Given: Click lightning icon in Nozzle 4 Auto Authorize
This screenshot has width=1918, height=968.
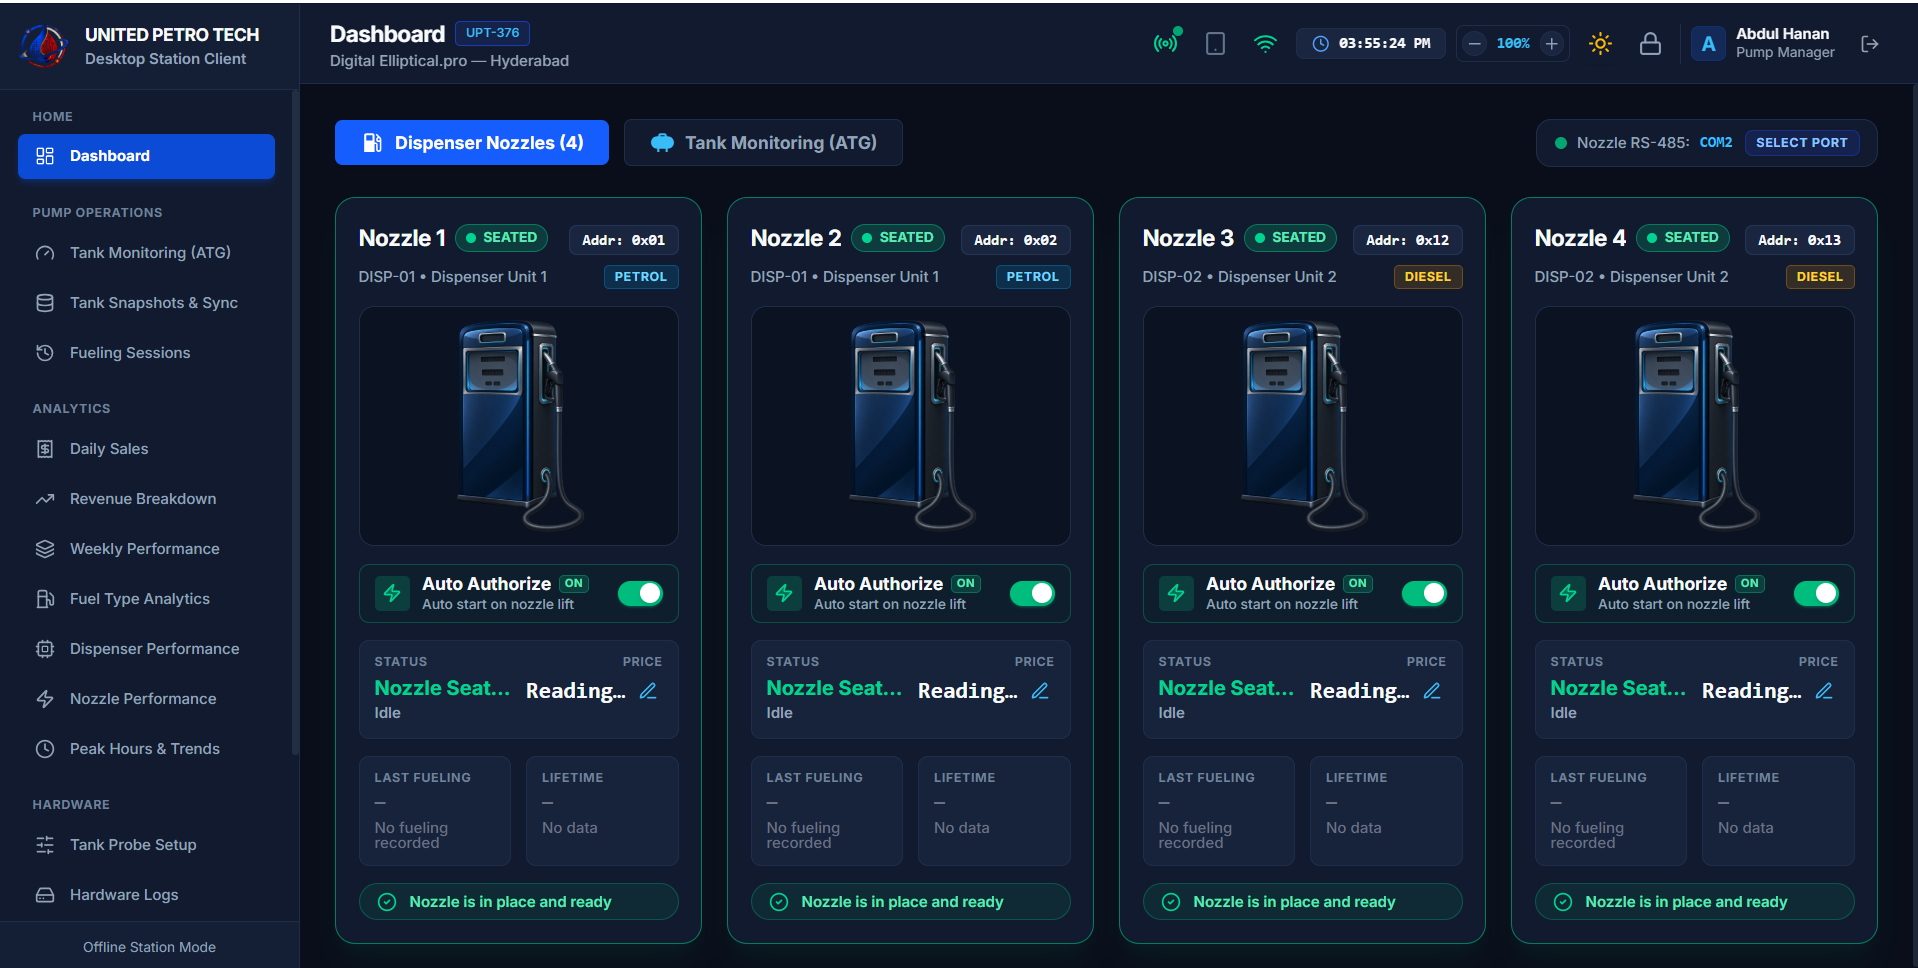Looking at the screenshot, I should click(1568, 594).
